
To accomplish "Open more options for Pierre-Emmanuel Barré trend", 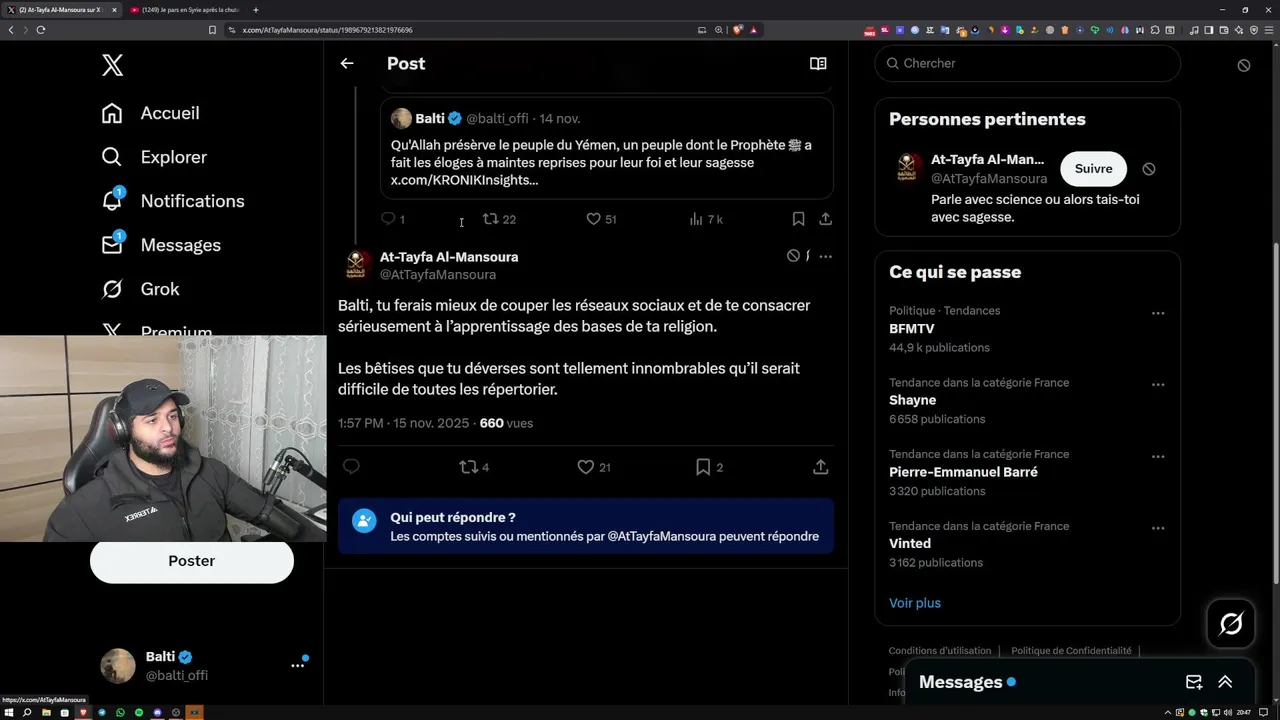I will [x=1158, y=457].
